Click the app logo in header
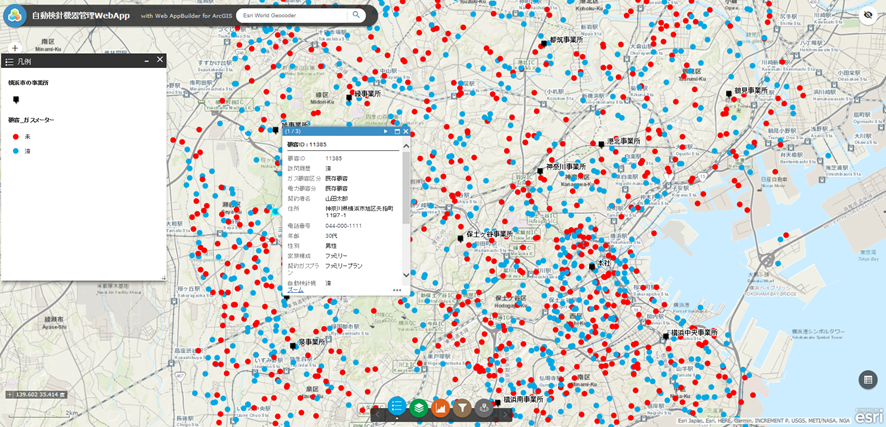 [x=15, y=15]
